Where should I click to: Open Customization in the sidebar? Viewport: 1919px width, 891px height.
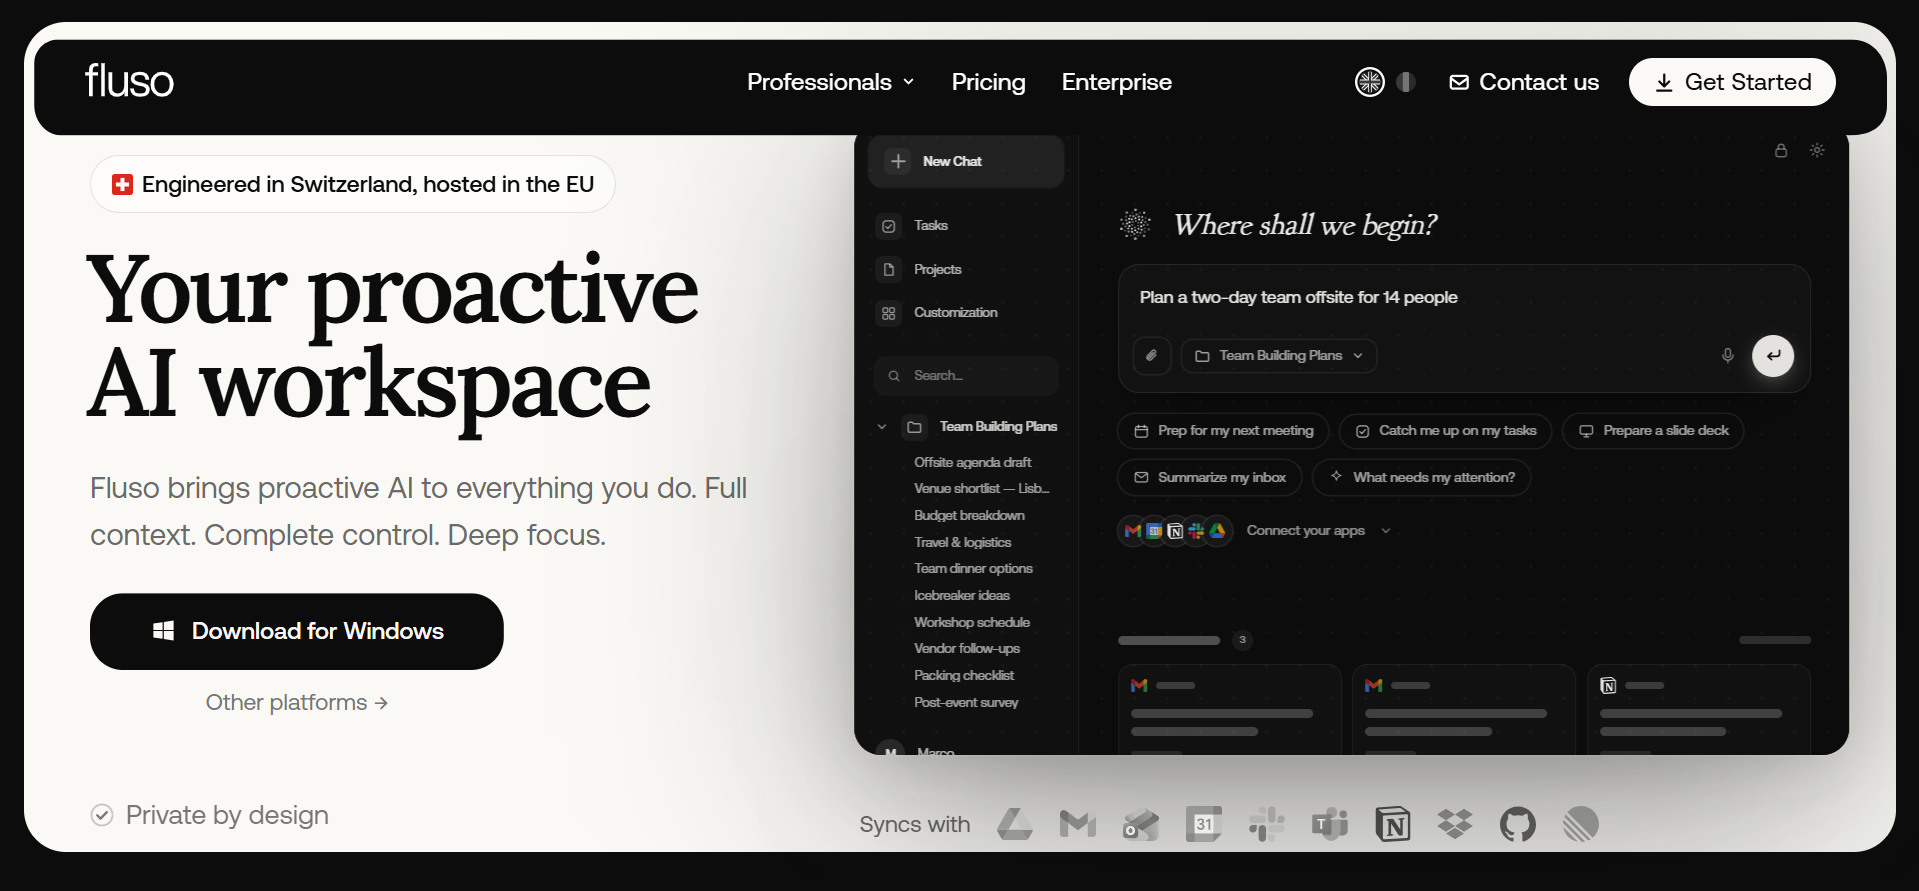pos(955,313)
